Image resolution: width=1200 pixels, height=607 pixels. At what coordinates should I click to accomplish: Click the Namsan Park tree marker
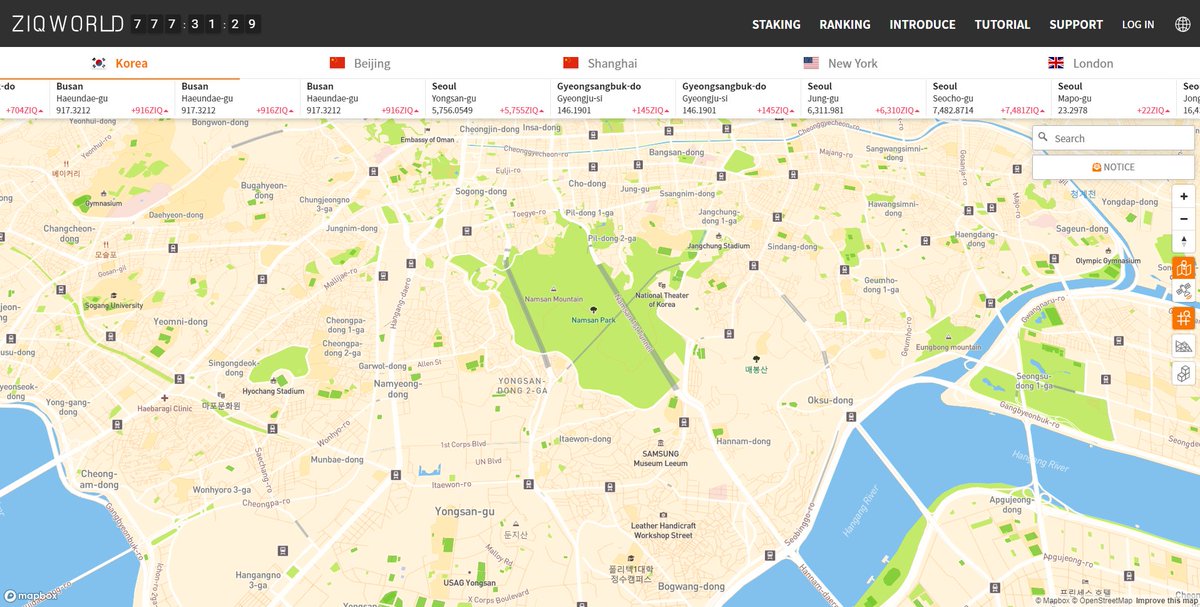[594, 310]
